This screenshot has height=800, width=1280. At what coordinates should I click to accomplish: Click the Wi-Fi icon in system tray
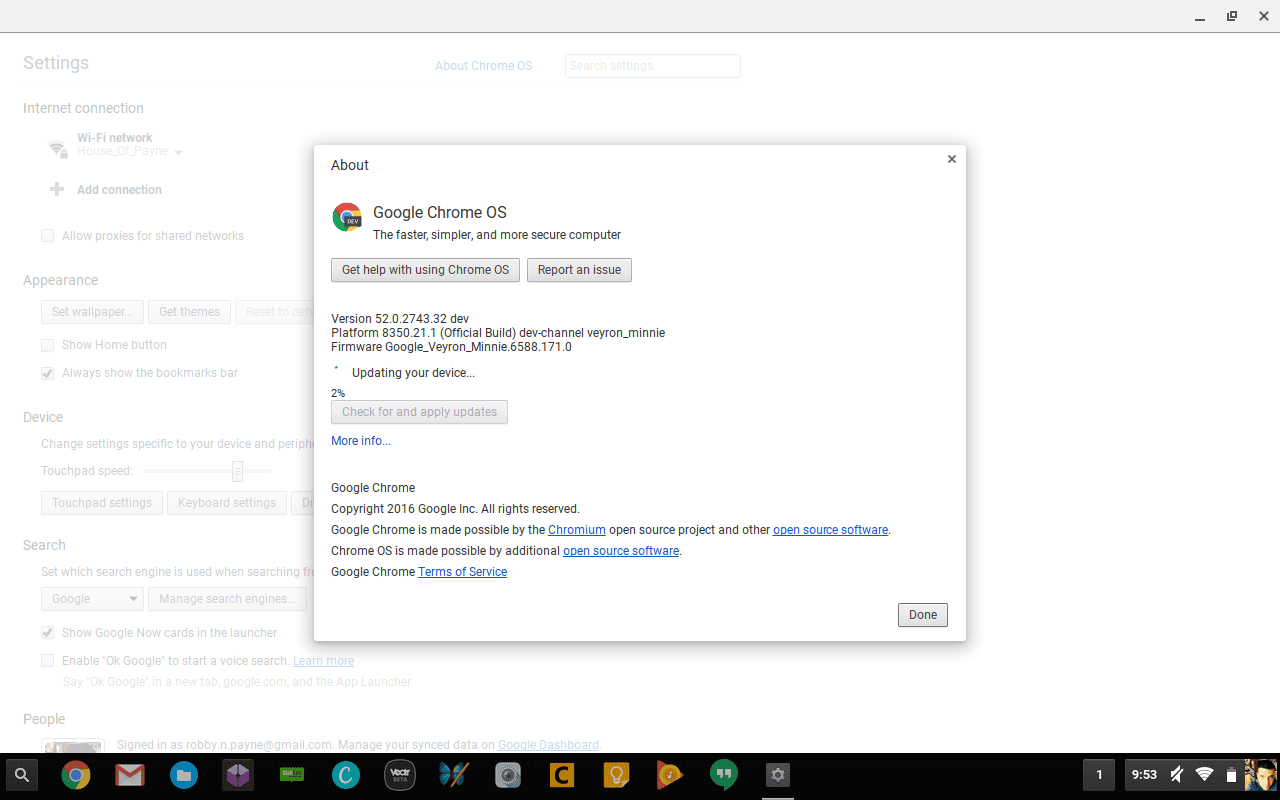pyautogui.click(x=1205, y=775)
